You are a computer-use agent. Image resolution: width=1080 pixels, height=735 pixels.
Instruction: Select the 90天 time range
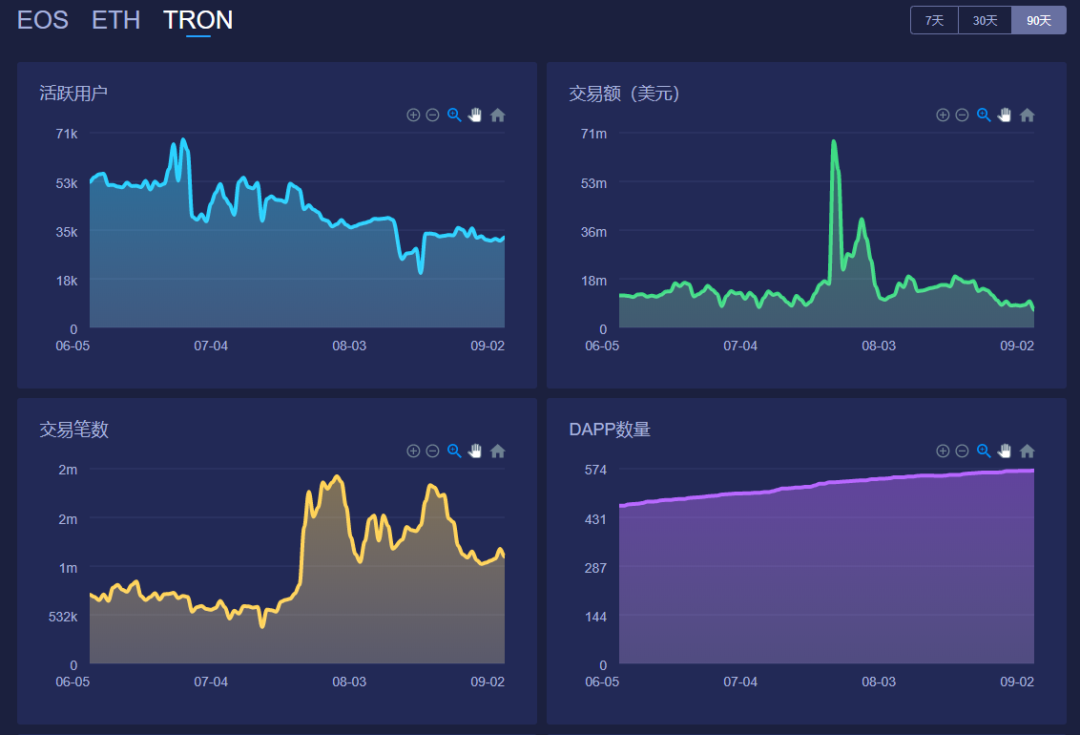tap(1039, 21)
